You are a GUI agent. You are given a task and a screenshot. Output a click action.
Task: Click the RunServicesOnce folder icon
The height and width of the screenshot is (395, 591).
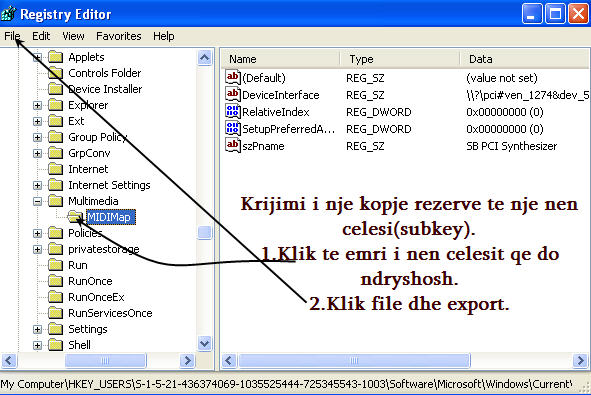pyautogui.click(x=55, y=313)
